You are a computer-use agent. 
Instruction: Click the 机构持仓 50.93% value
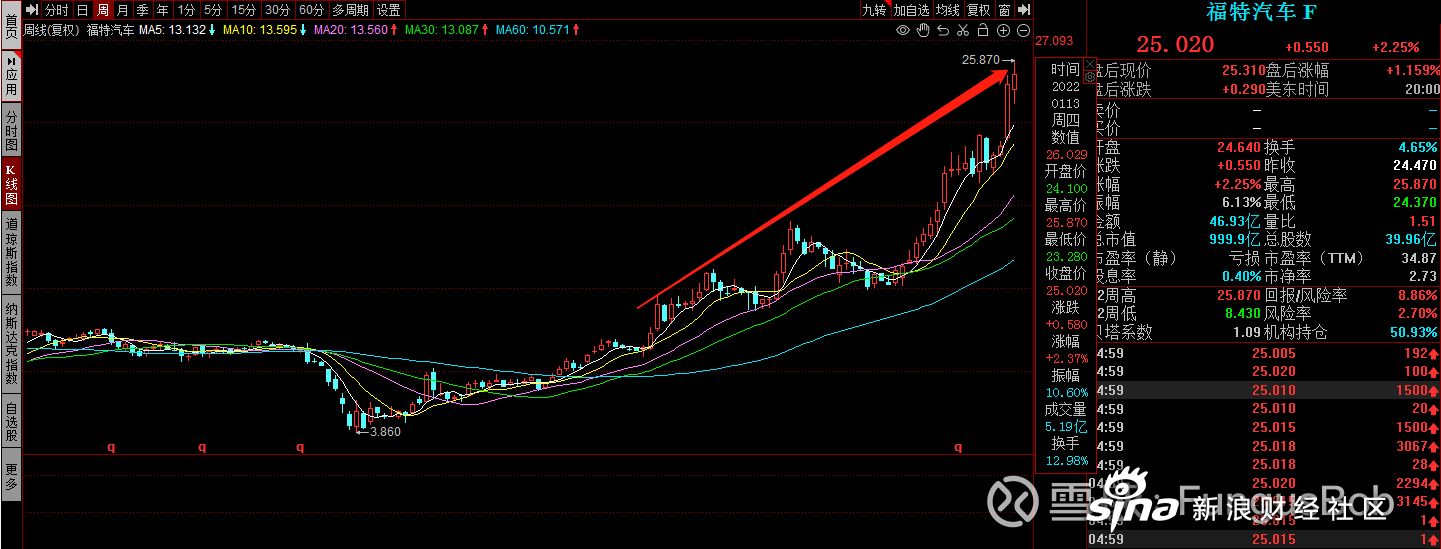click(1413, 332)
